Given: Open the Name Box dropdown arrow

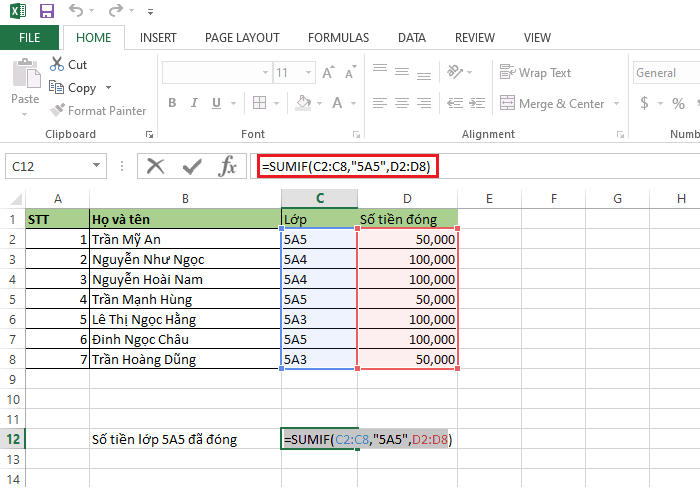Looking at the screenshot, I should (96, 166).
